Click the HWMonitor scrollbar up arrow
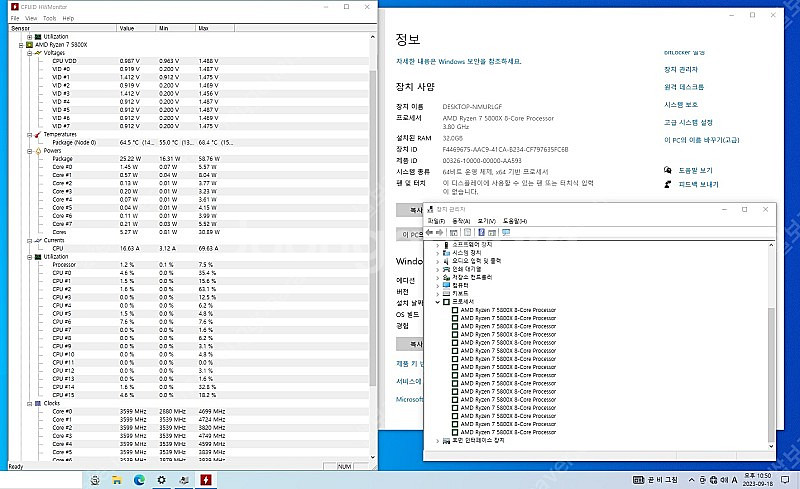 372,37
